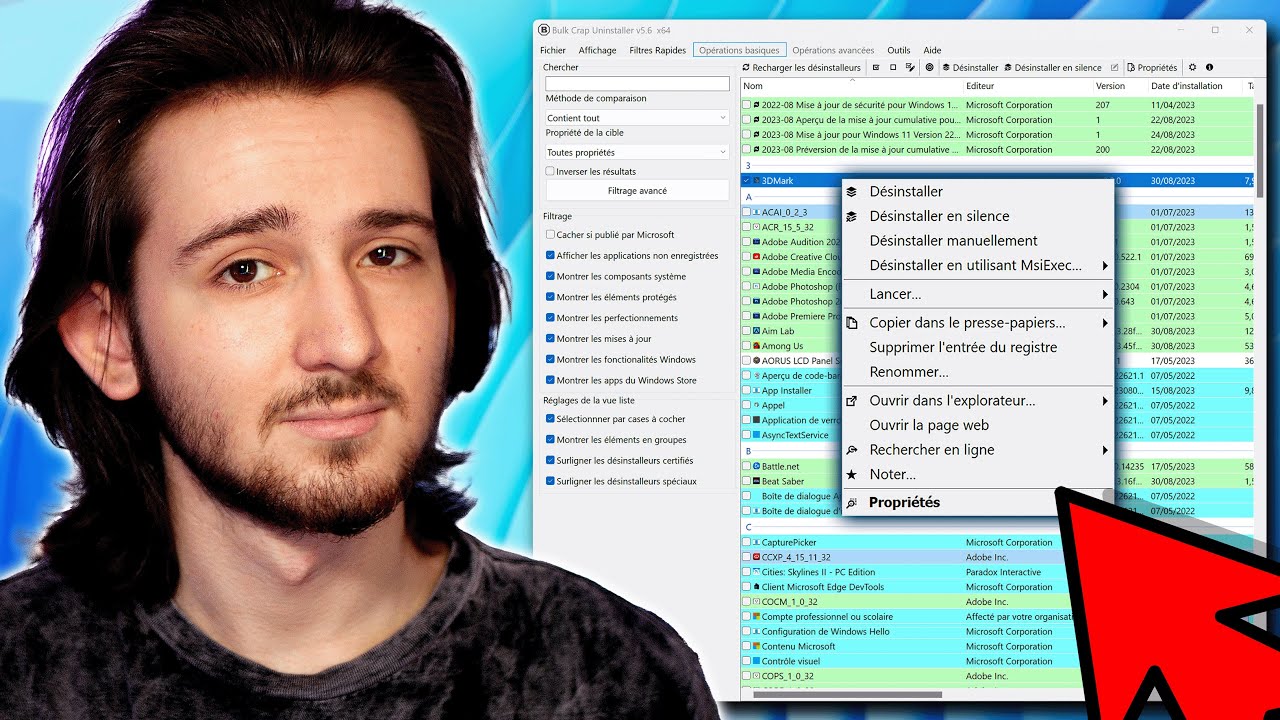Click the Rechercher en ligne icon
1280x720 pixels.
point(852,450)
